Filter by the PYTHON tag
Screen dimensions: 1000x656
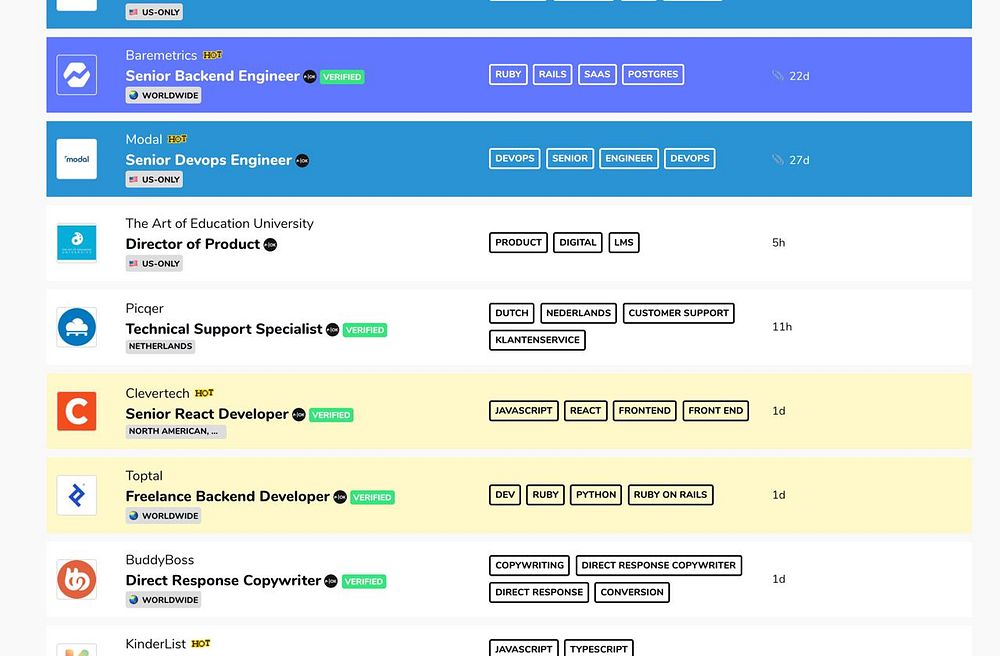click(x=596, y=495)
